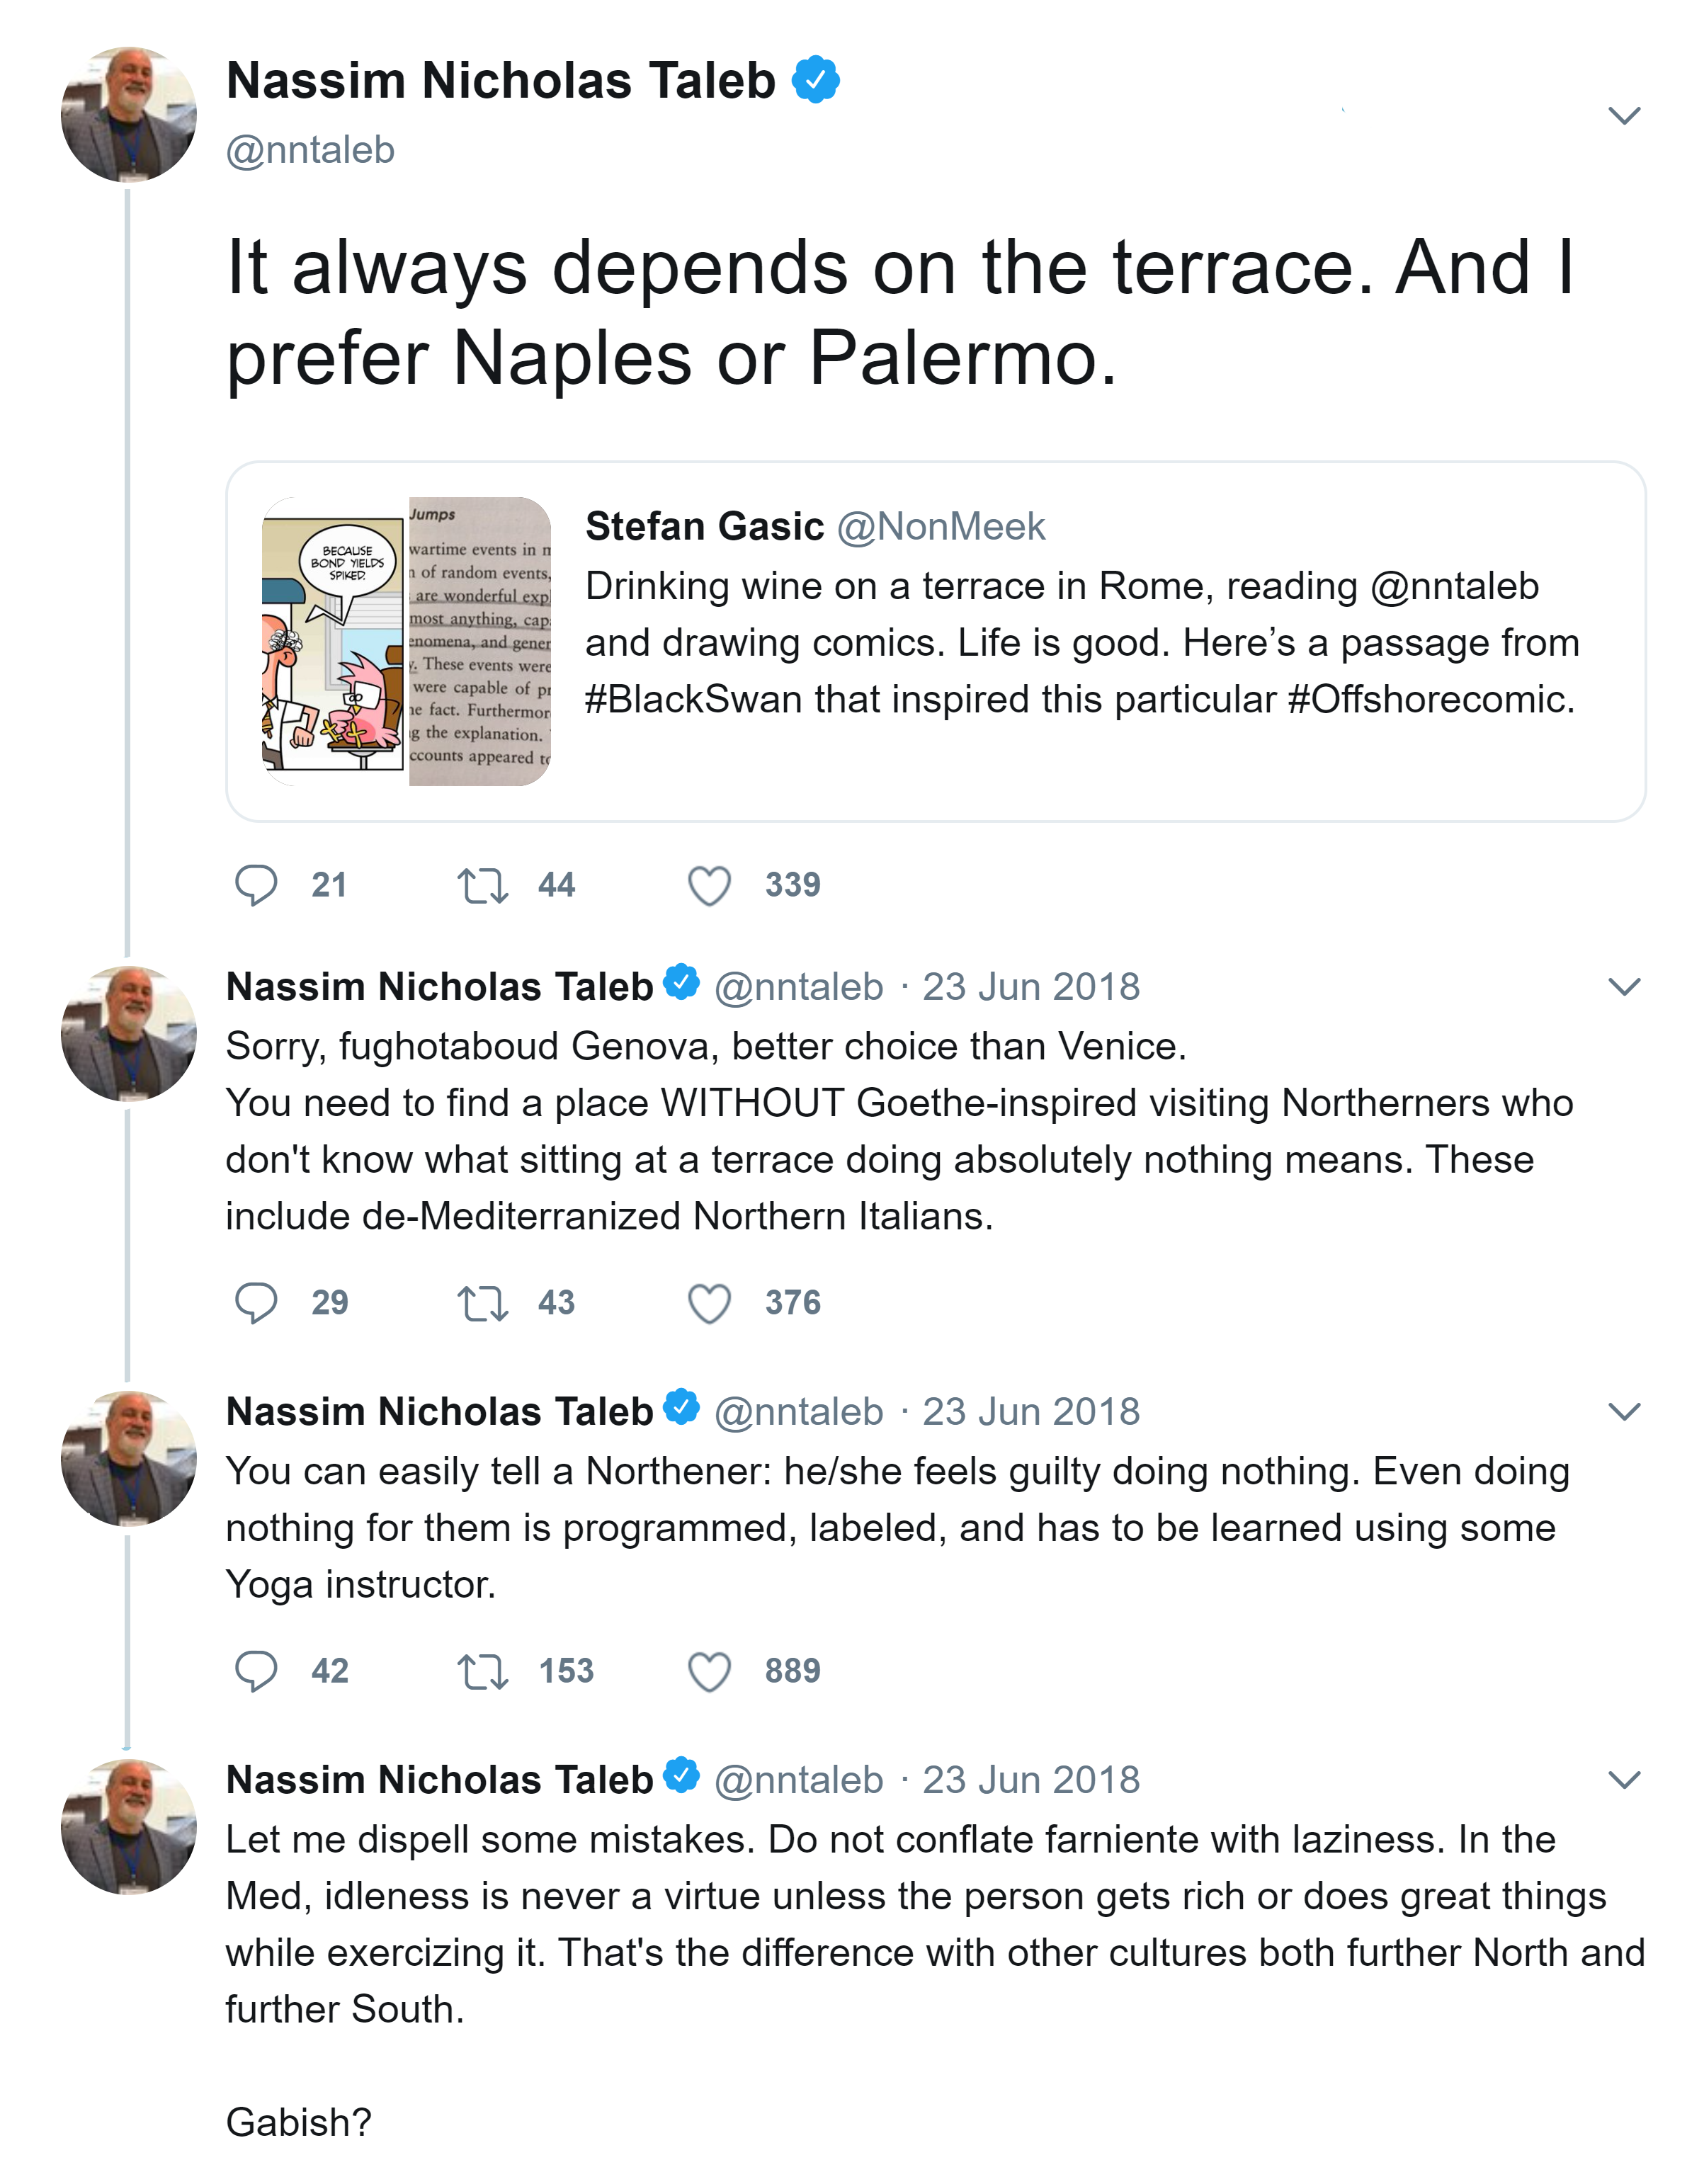Retweet the main tweet with 44 retweets
Viewport: 1704px width, 2184px height.
(482, 885)
